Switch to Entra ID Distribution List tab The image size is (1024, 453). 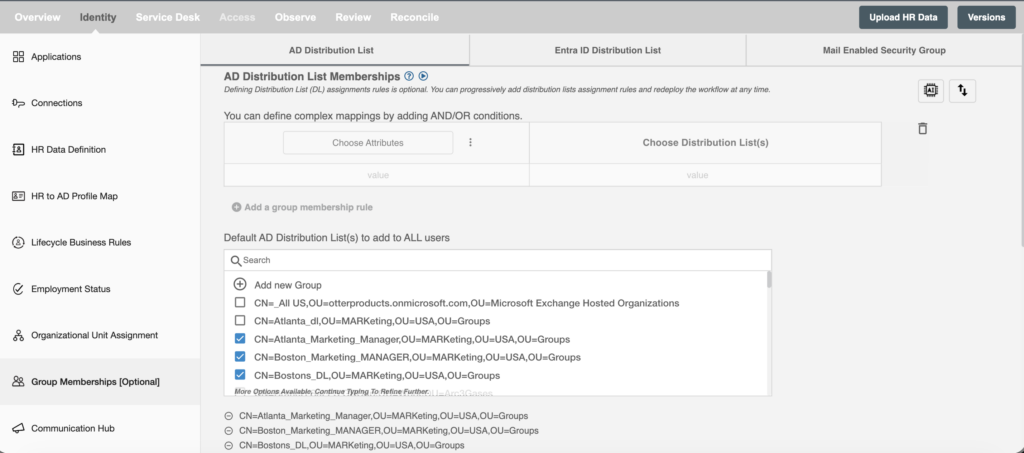tap(607, 50)
